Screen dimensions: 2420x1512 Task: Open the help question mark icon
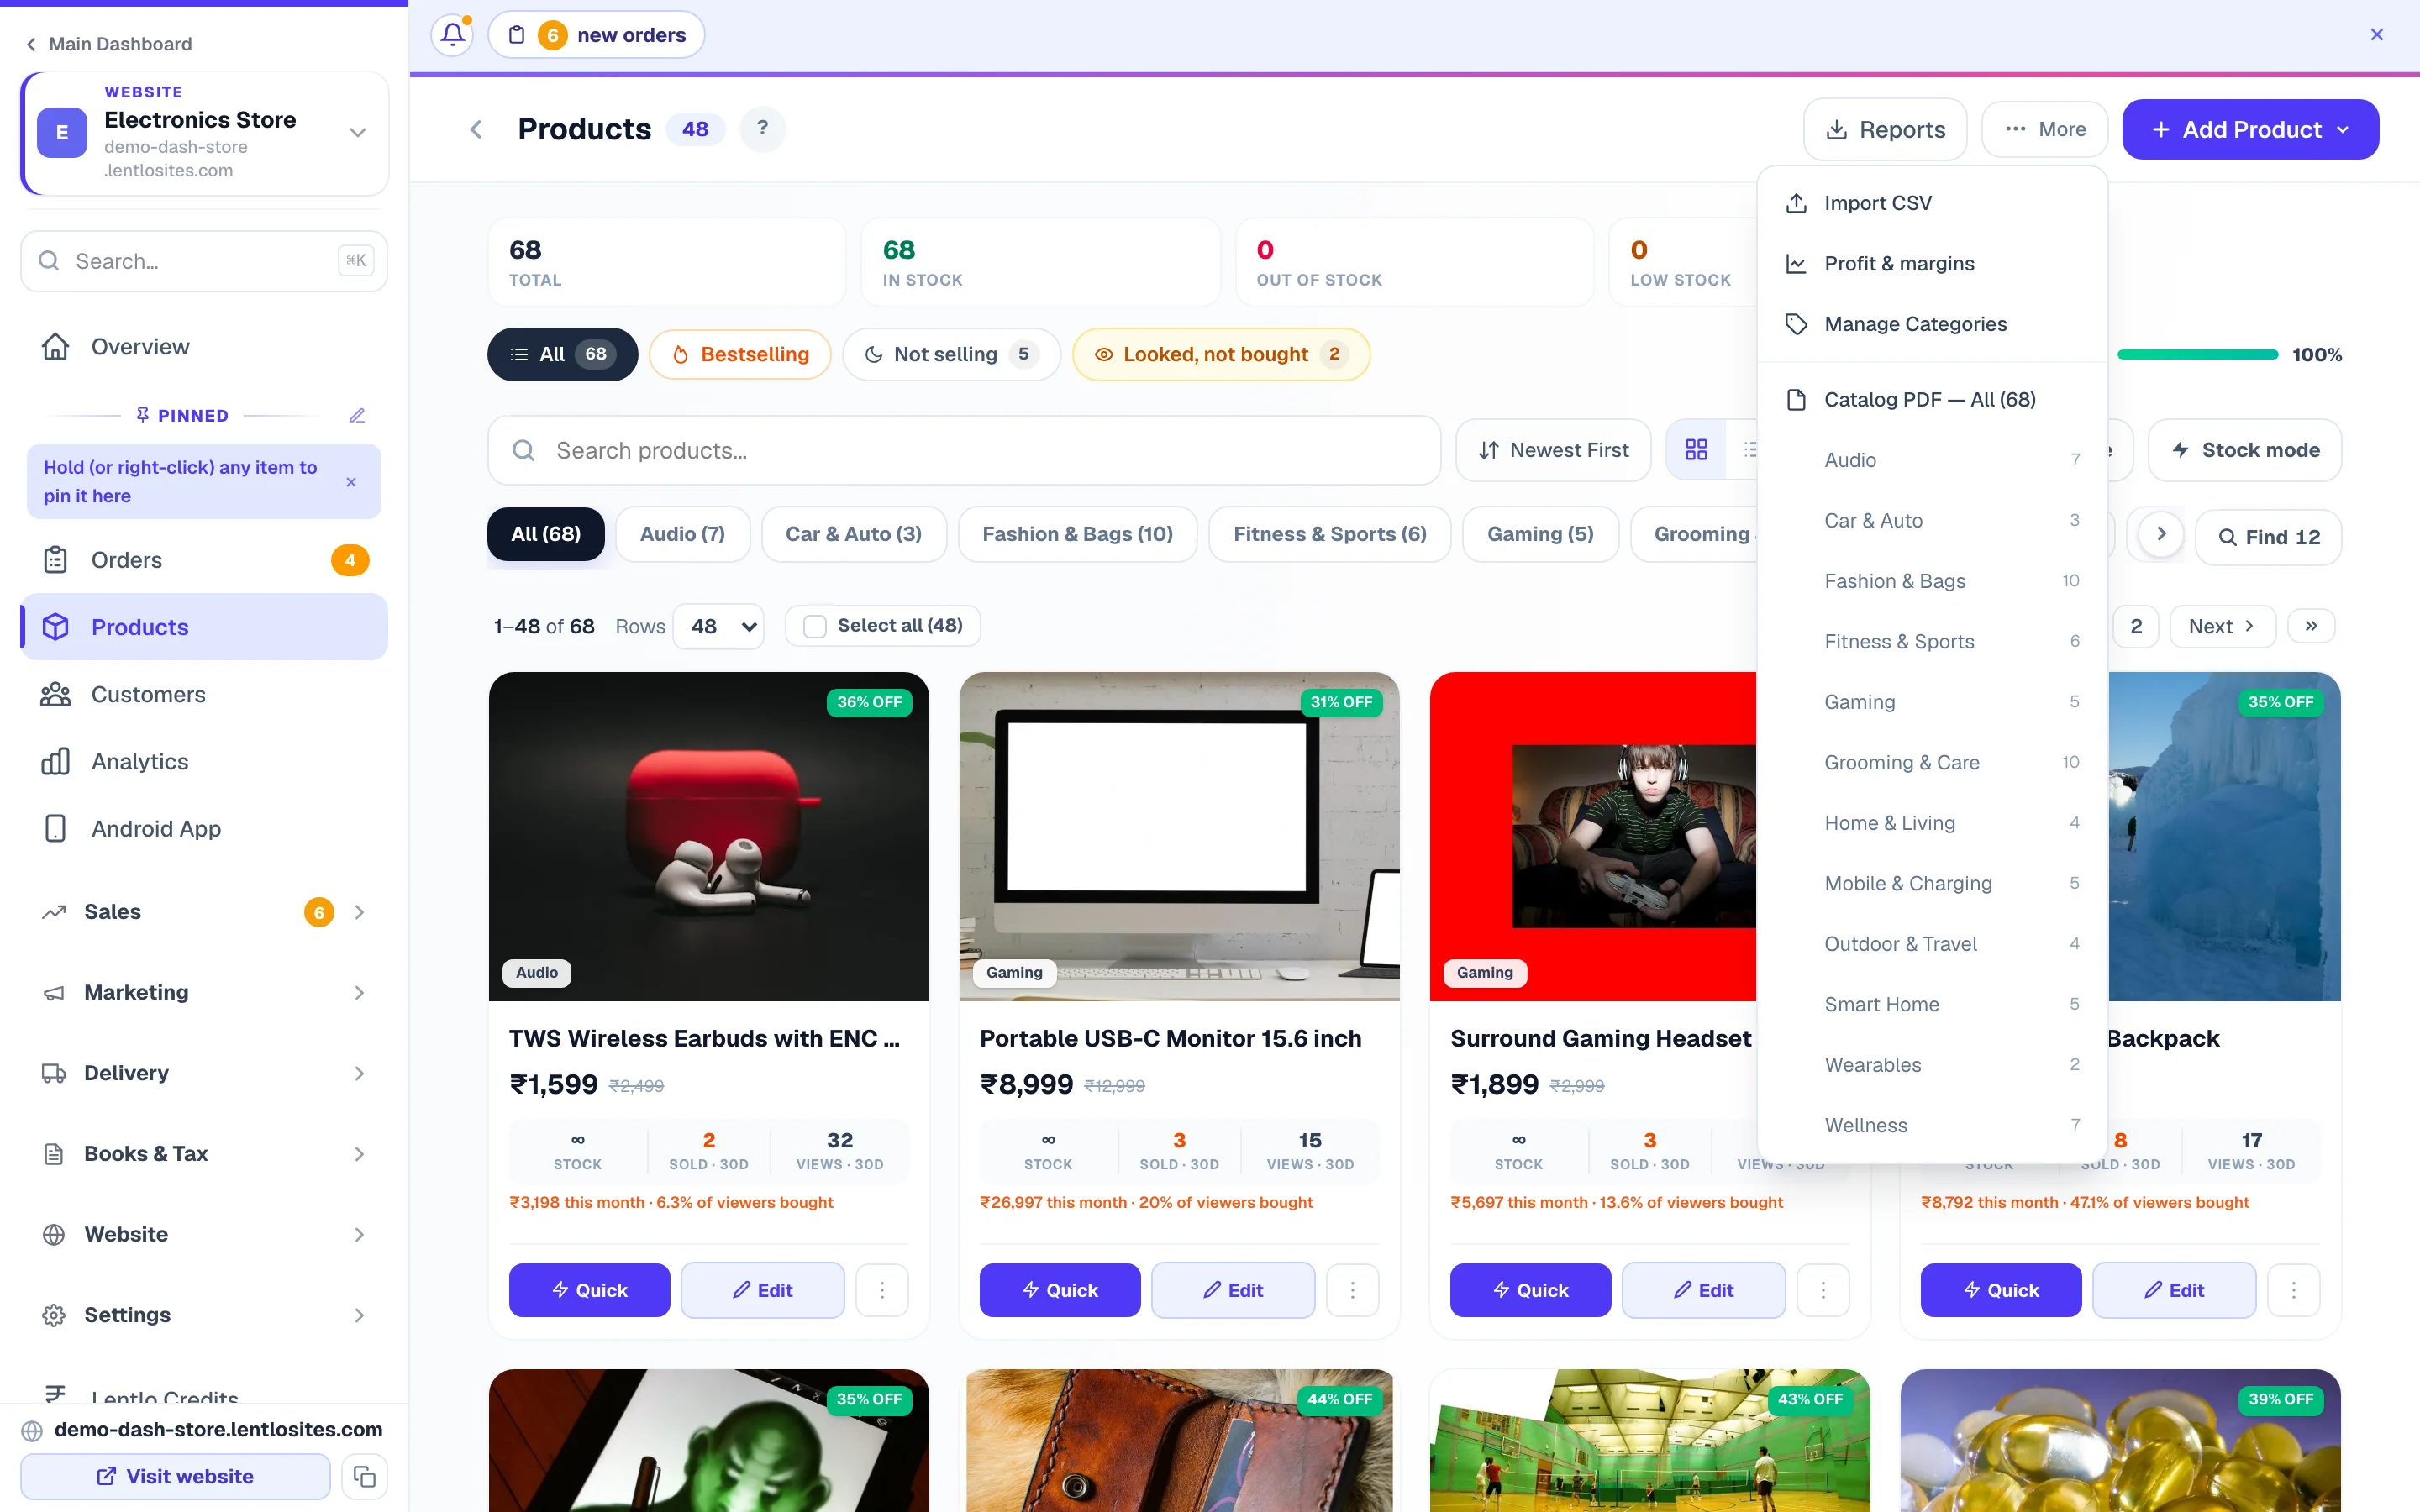coord(763,129)
